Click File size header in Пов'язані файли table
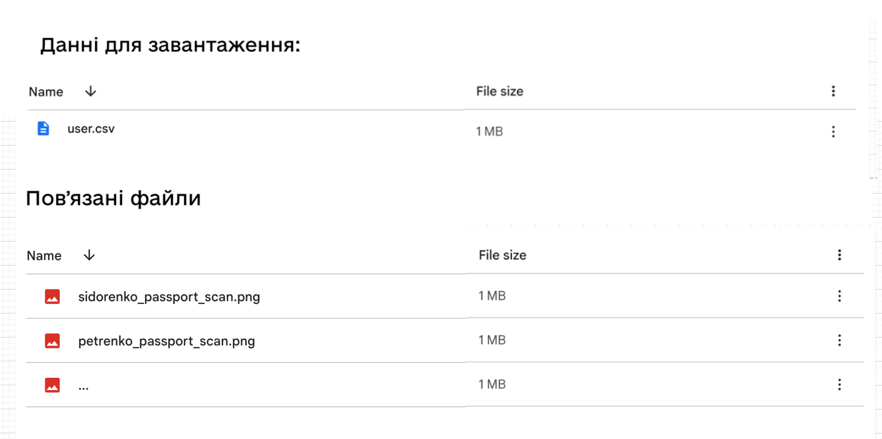This screenshot has height=439, width=882. (502, 255)
